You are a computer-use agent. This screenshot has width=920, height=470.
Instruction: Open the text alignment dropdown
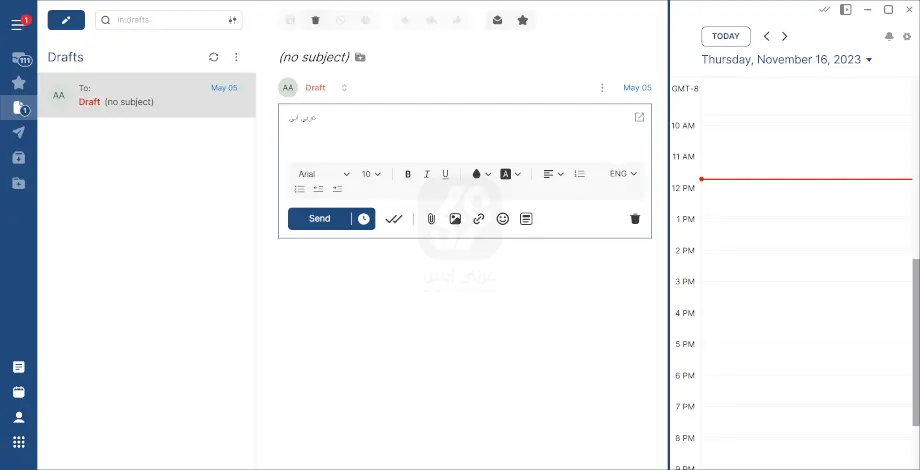[x=553, y=174]
